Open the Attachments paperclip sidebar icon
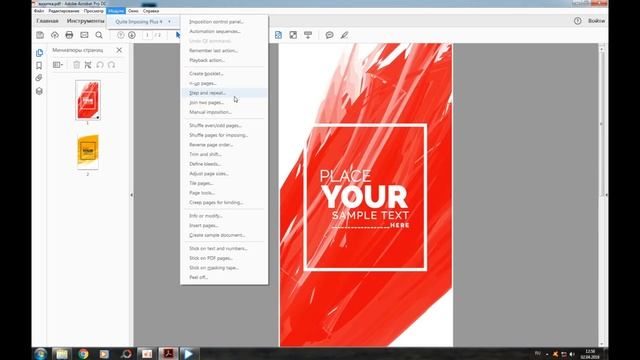This screenshot has height=360, width=640. [39, 78]
